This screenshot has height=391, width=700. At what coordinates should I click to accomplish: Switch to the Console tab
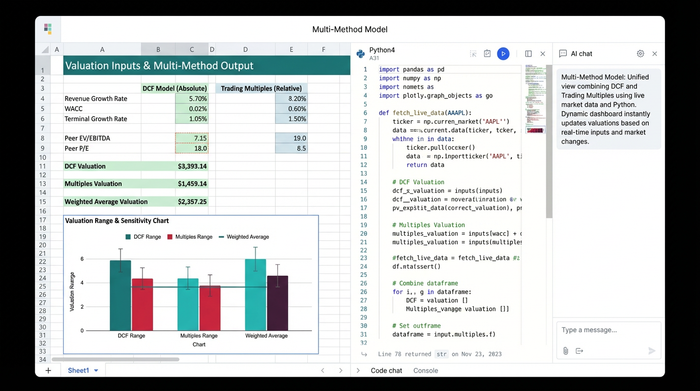[425, 370]
